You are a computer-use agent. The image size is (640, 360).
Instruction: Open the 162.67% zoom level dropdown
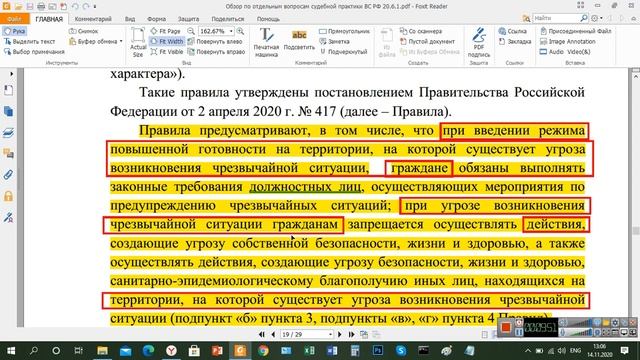(231, 31)
